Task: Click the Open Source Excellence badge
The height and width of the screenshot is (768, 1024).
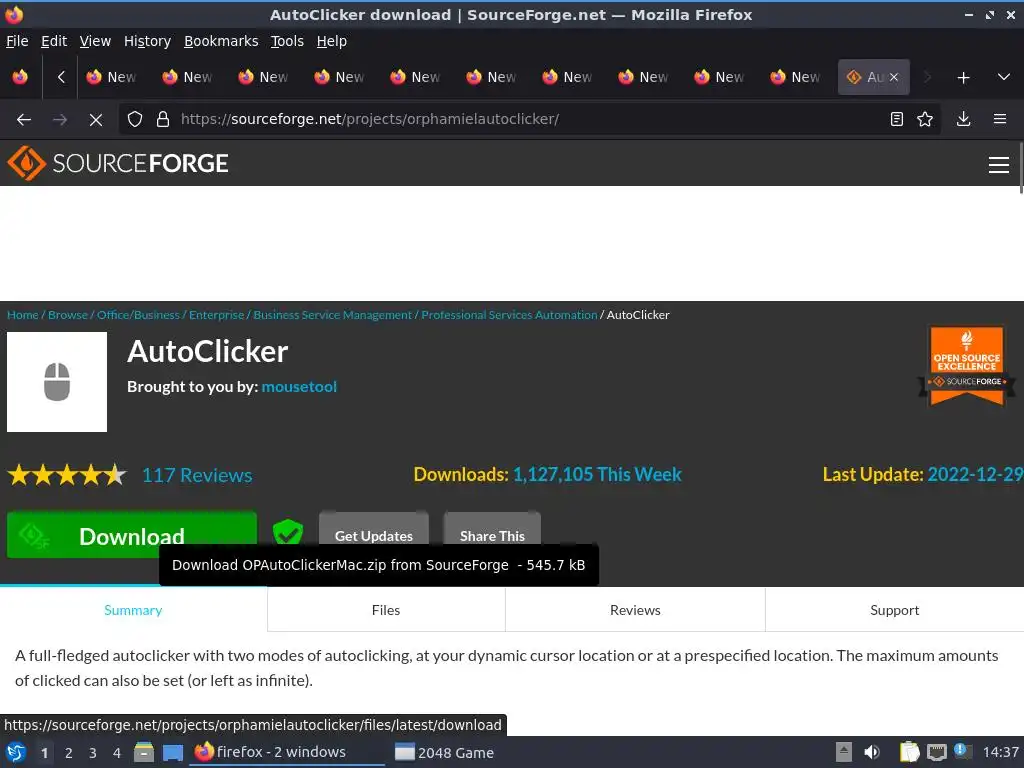Action: point(967,366)
